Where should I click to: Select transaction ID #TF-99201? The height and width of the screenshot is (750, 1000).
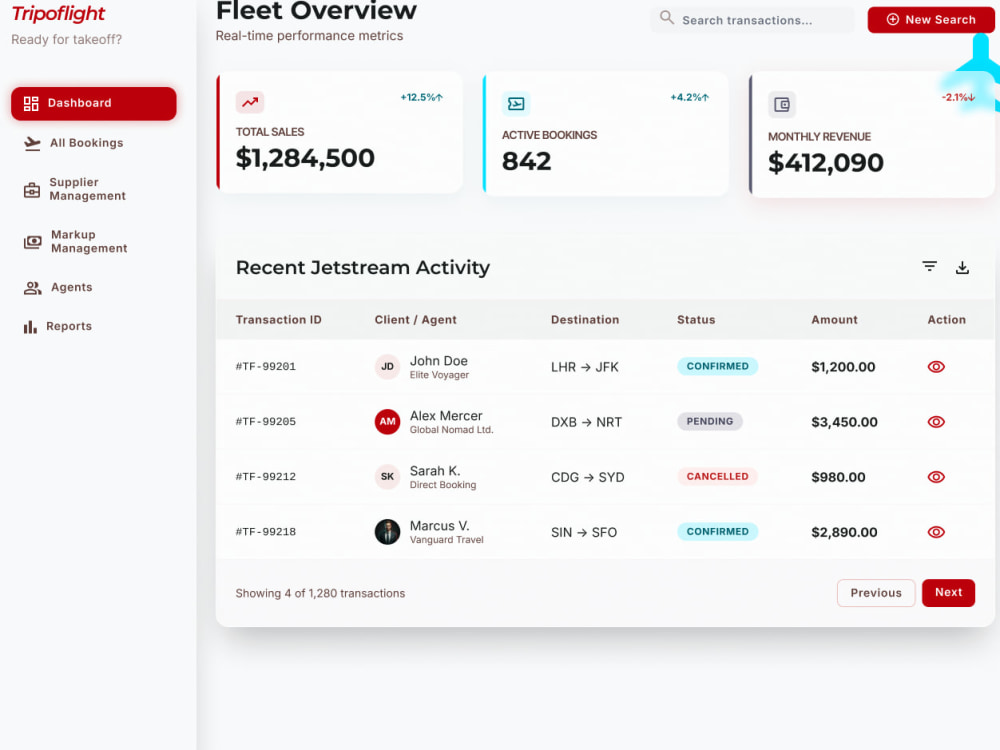(x=266, y=367)
